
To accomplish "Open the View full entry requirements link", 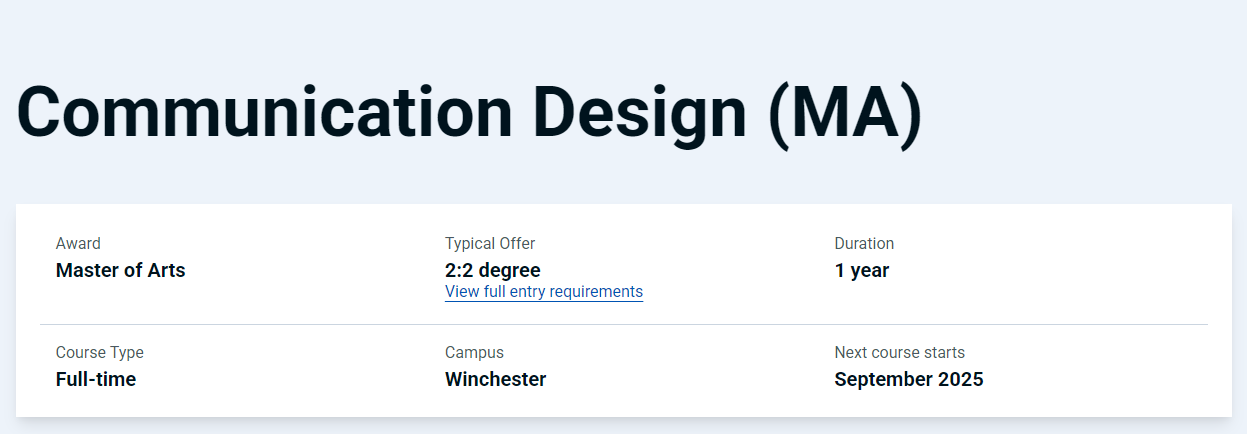I will (x=543, y=292).
